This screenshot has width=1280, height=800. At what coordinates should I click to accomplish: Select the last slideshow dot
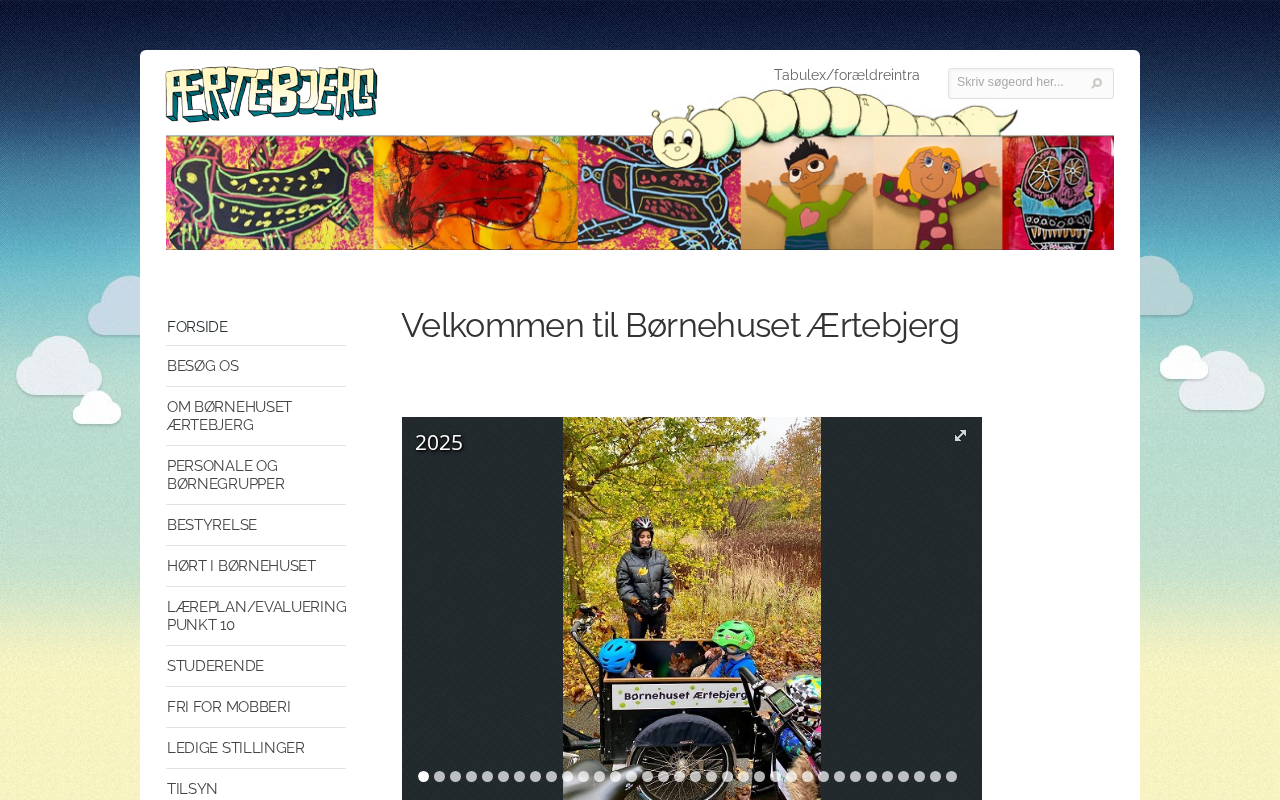[951, 776]
